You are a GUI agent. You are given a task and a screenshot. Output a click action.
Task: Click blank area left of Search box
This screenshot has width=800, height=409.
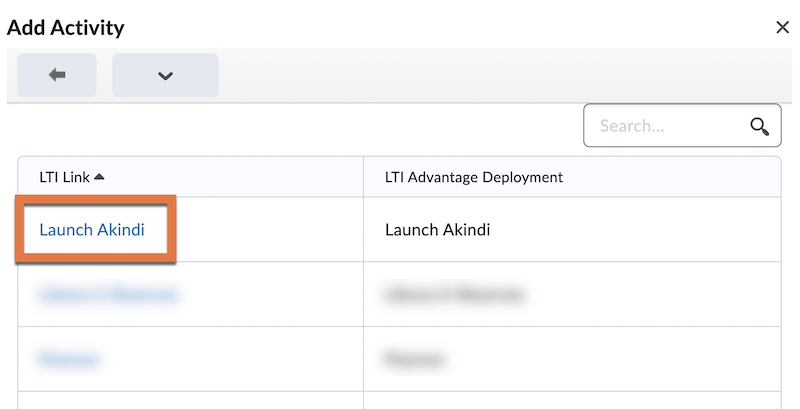[x=300, y=126]
